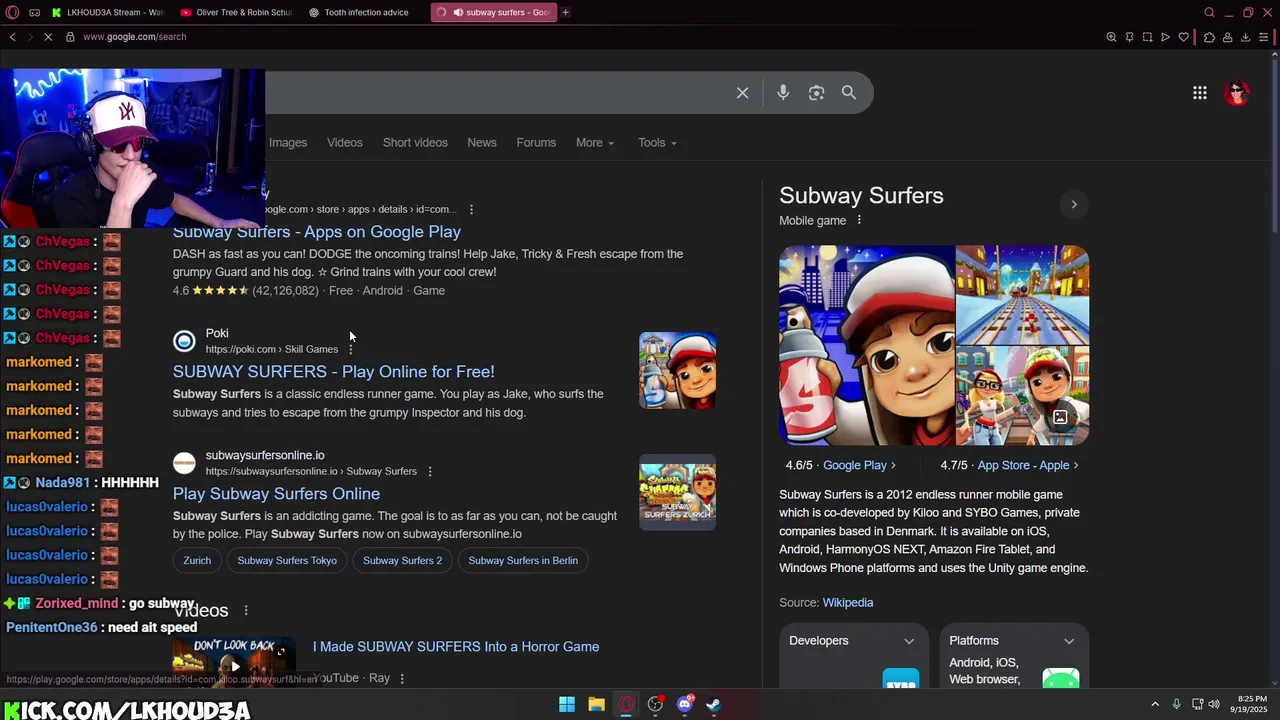Screen dimensions: 1280x720
Task: Start voice search with microphone icon
Action: pos(783,93)
